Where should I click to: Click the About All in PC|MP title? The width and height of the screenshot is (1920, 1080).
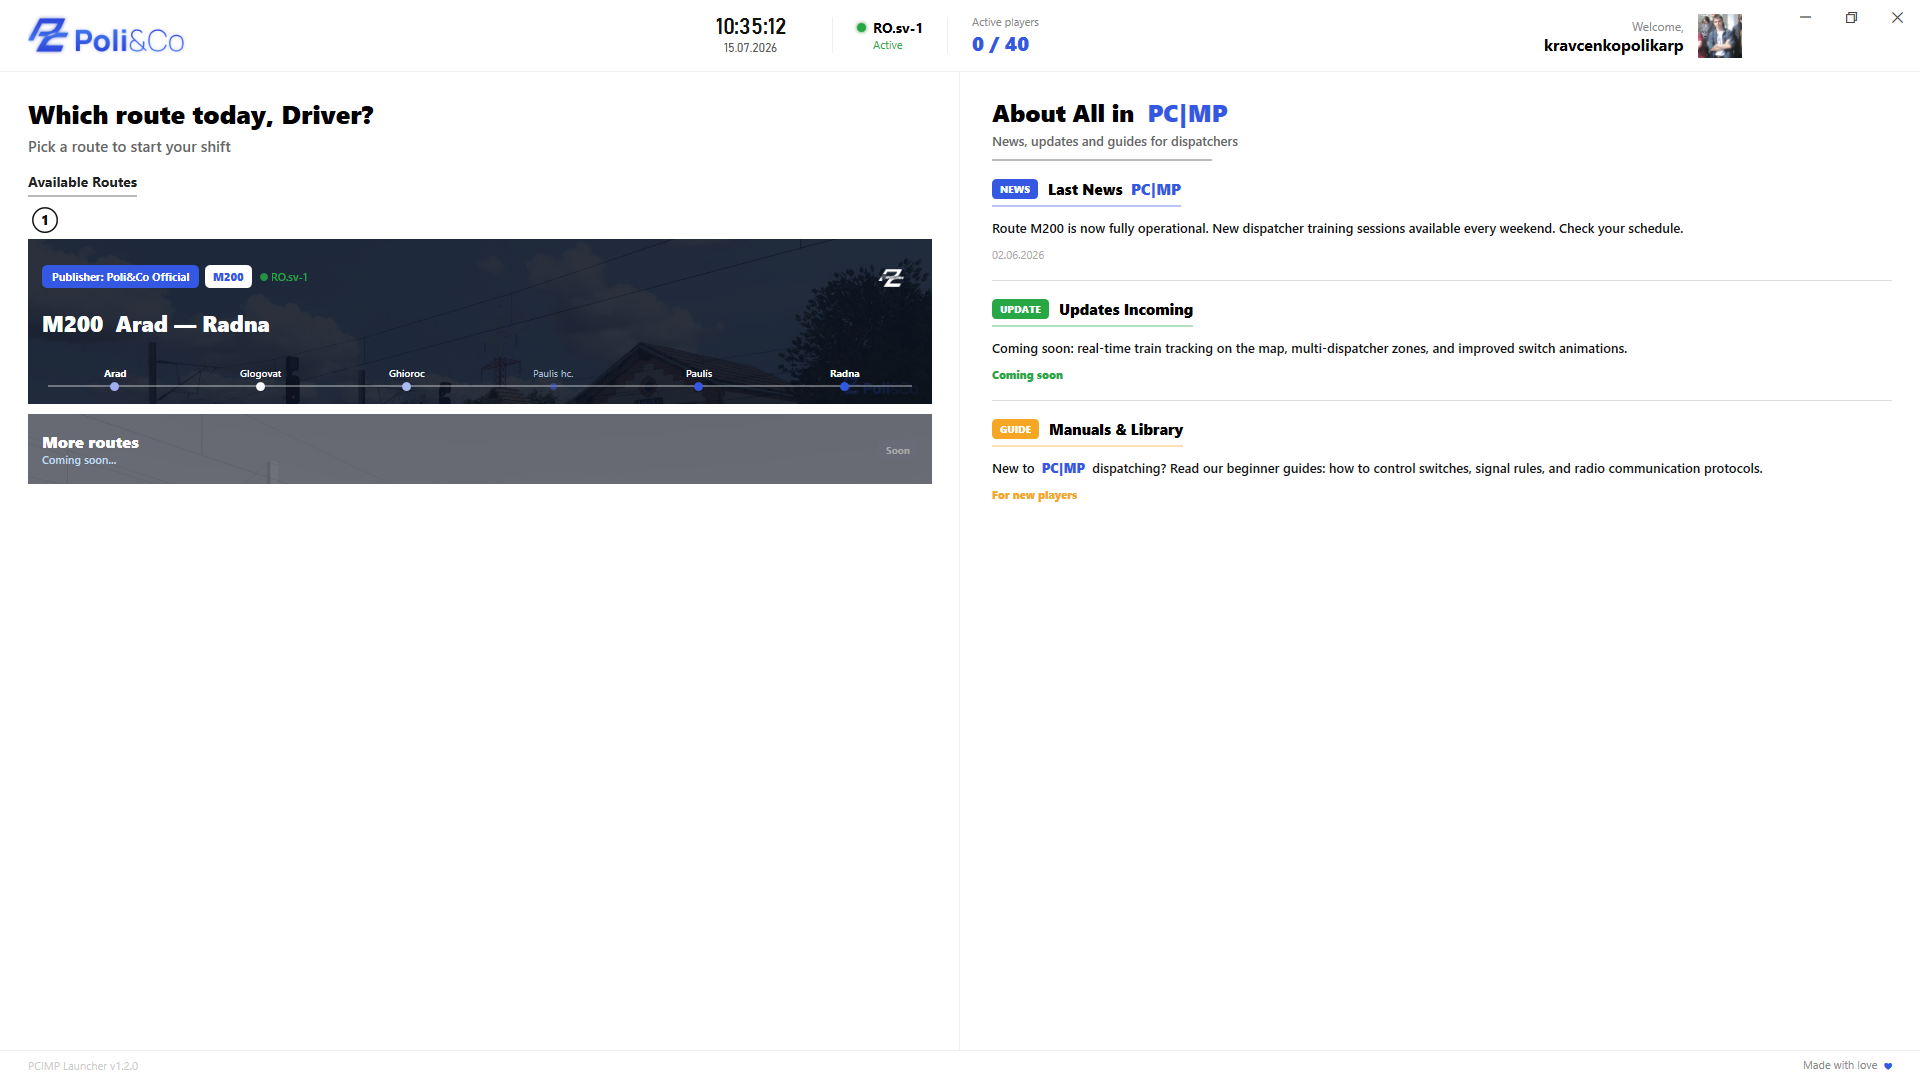tap(1109, 114)
